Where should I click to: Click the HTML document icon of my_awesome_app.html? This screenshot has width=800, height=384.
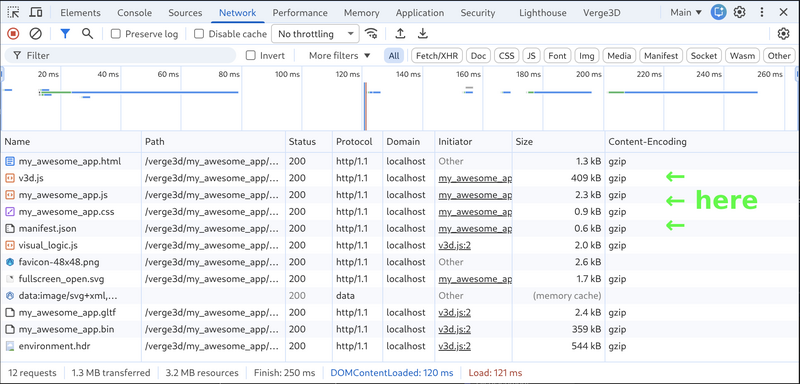click(x=10, y=161)
